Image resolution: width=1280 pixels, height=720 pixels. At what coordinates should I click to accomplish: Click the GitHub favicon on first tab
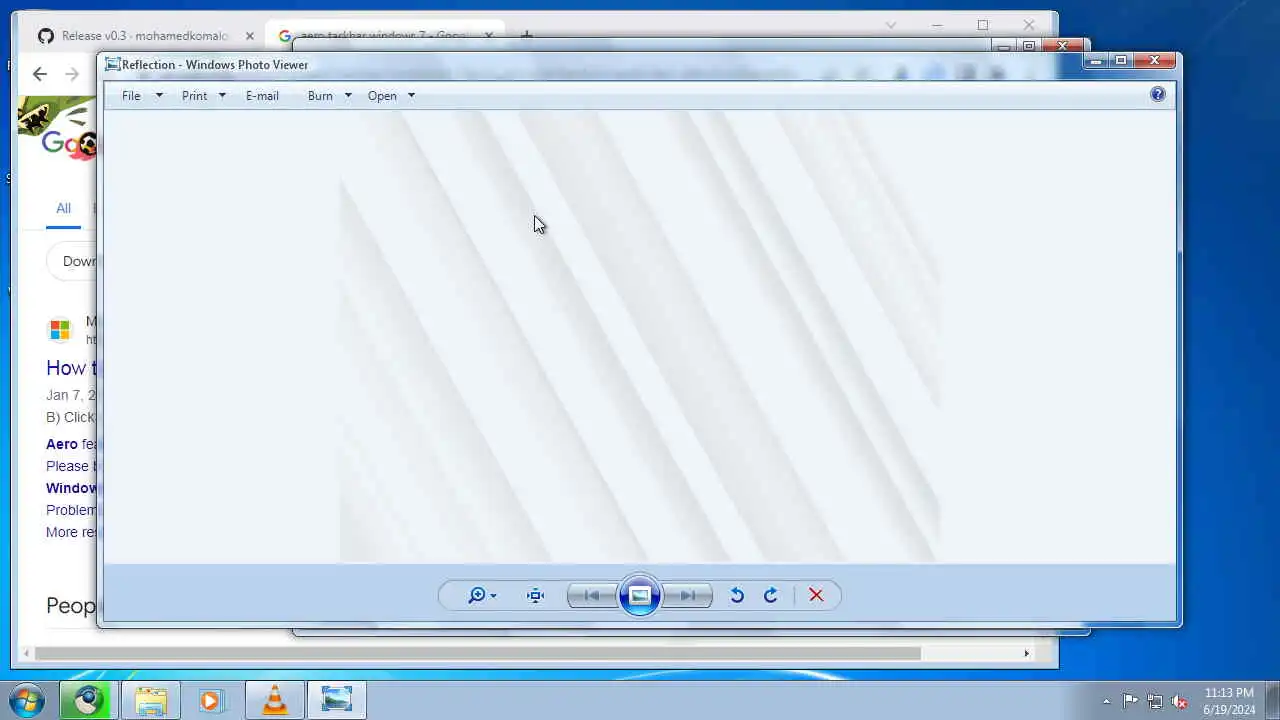[45, 36]
